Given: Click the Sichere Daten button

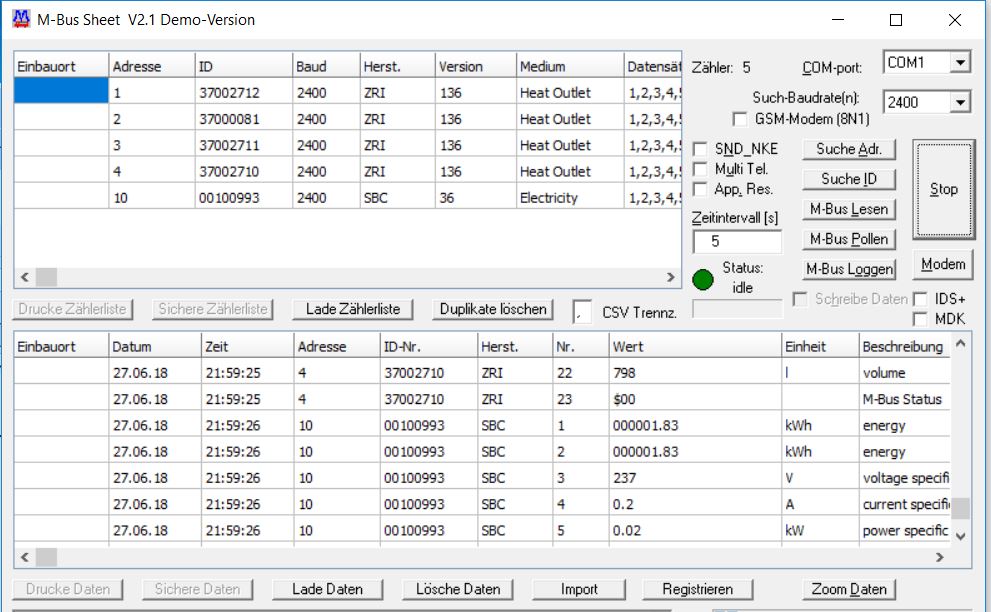Looking at the screenshot, I should 197,589.
